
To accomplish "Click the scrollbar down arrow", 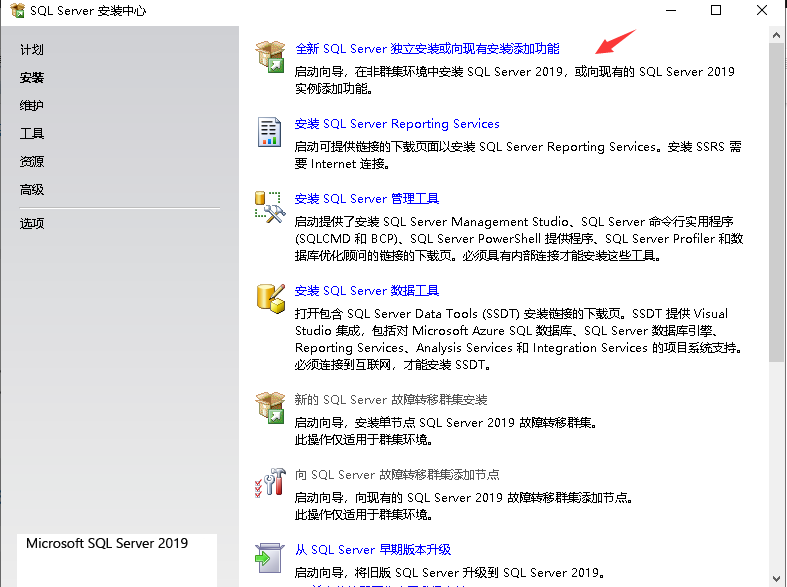I will [x=776, y=578].
